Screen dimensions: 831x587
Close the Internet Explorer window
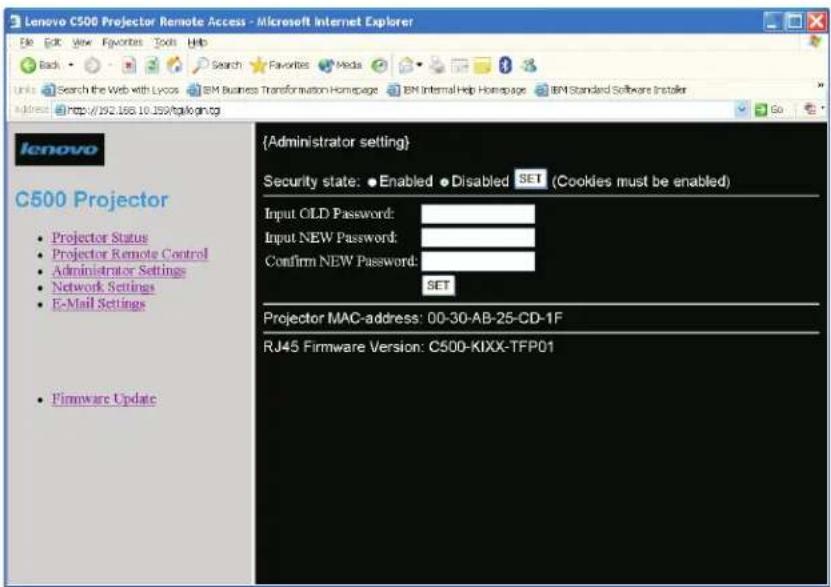tap(816, 21)
